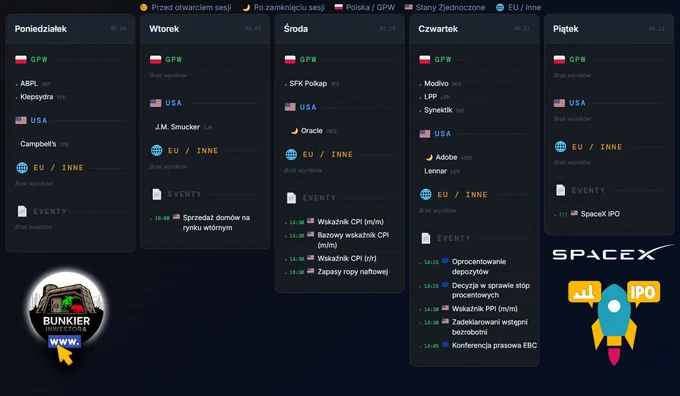Viewport: 680px width, 396px height.
Task: Select Modivo in Thursday's GPW list
Action: (436, 83)
